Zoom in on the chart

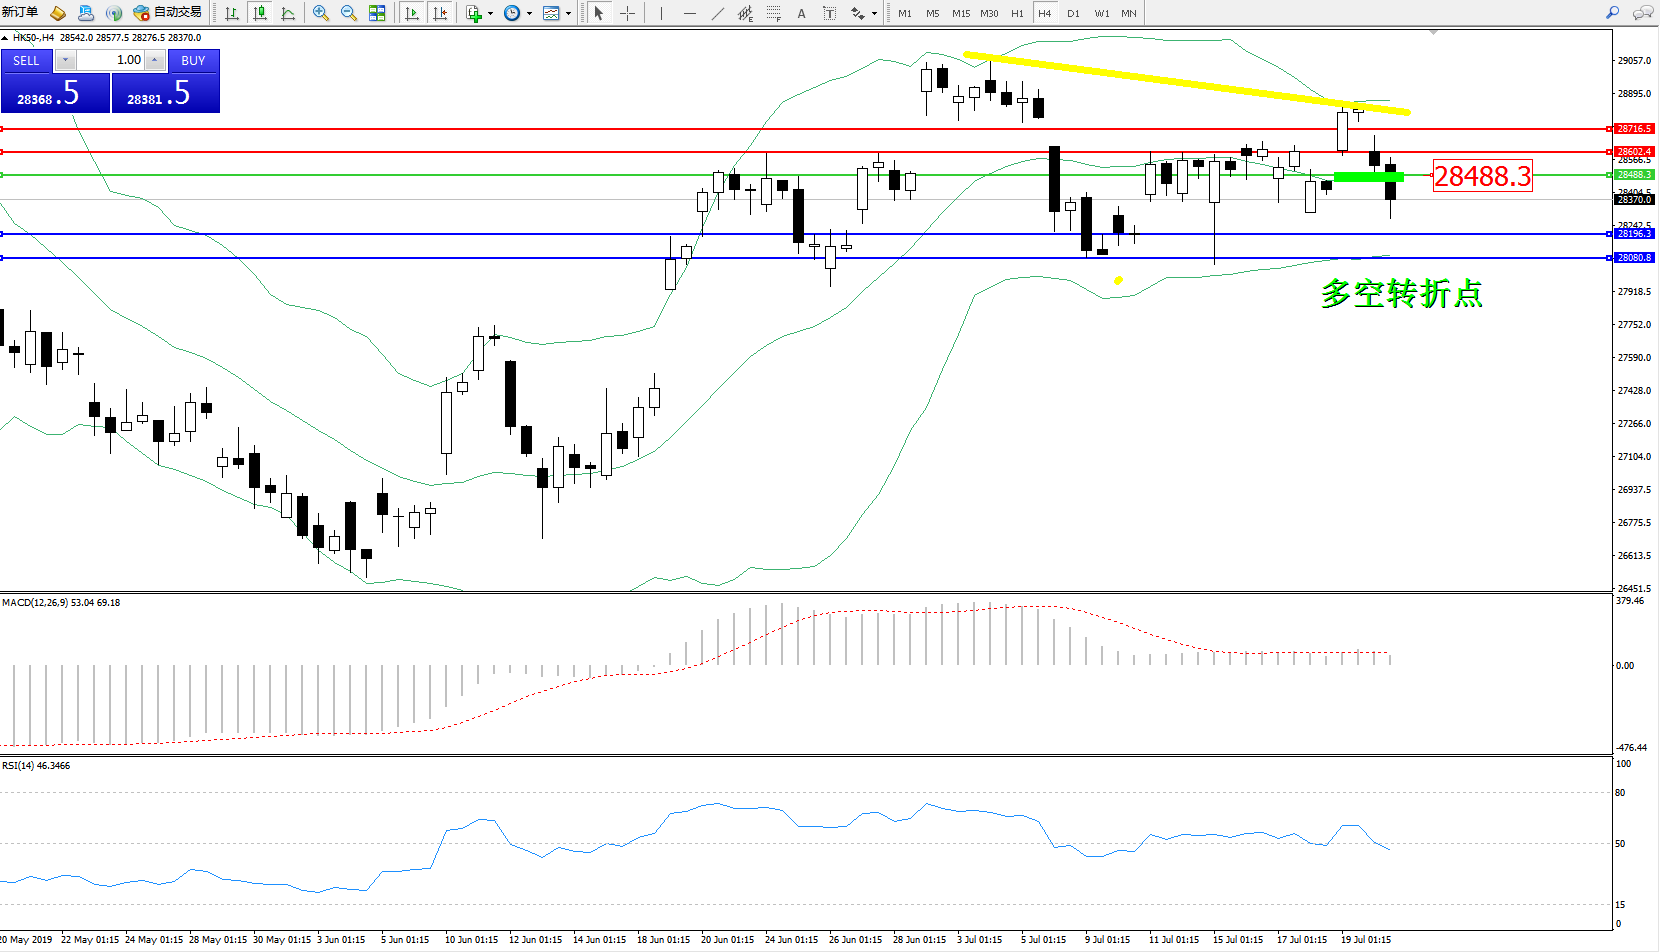pyautogui.click(x=321, y=13)
